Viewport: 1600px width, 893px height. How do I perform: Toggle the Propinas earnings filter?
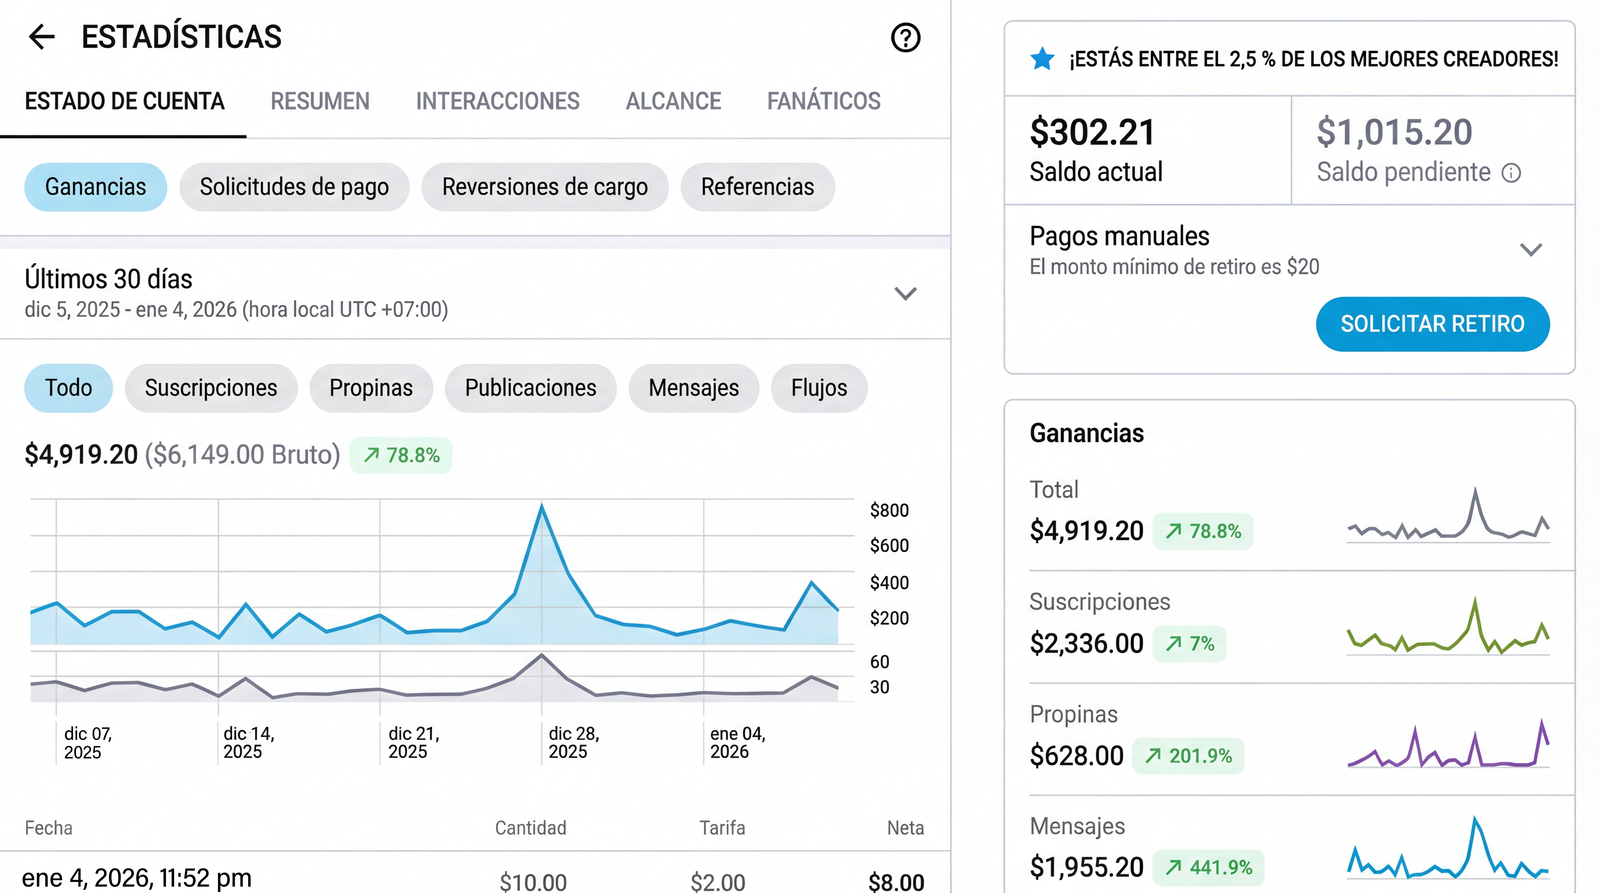(x=371, y=388)
